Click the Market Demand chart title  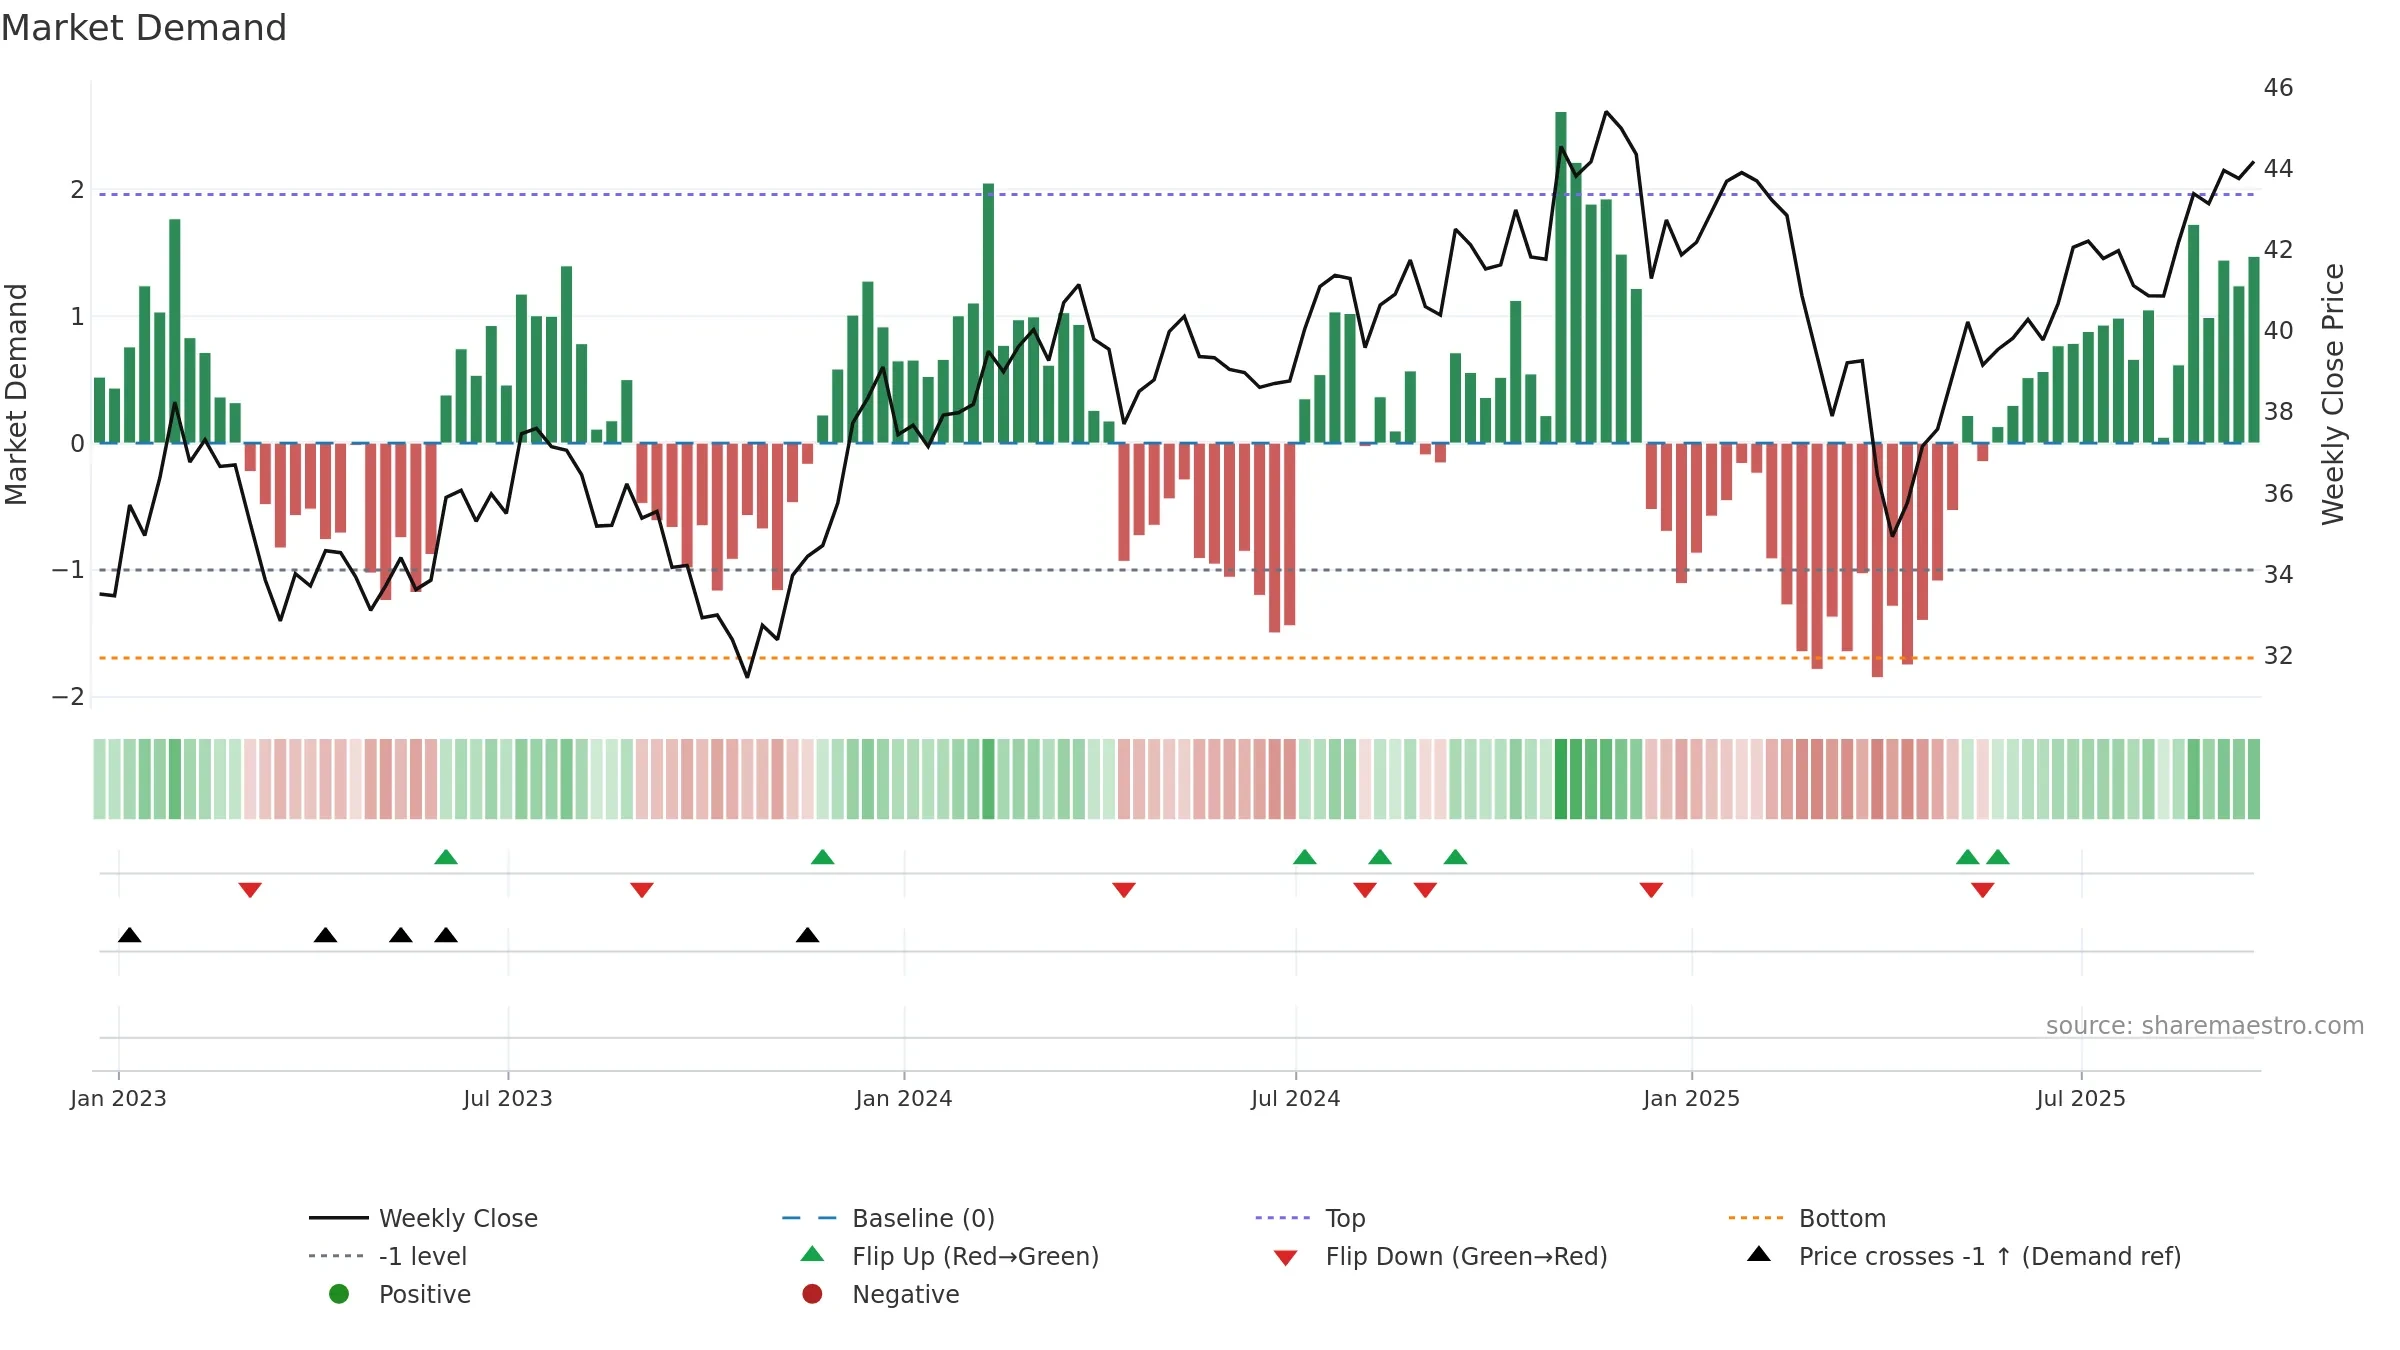(144, 28)
